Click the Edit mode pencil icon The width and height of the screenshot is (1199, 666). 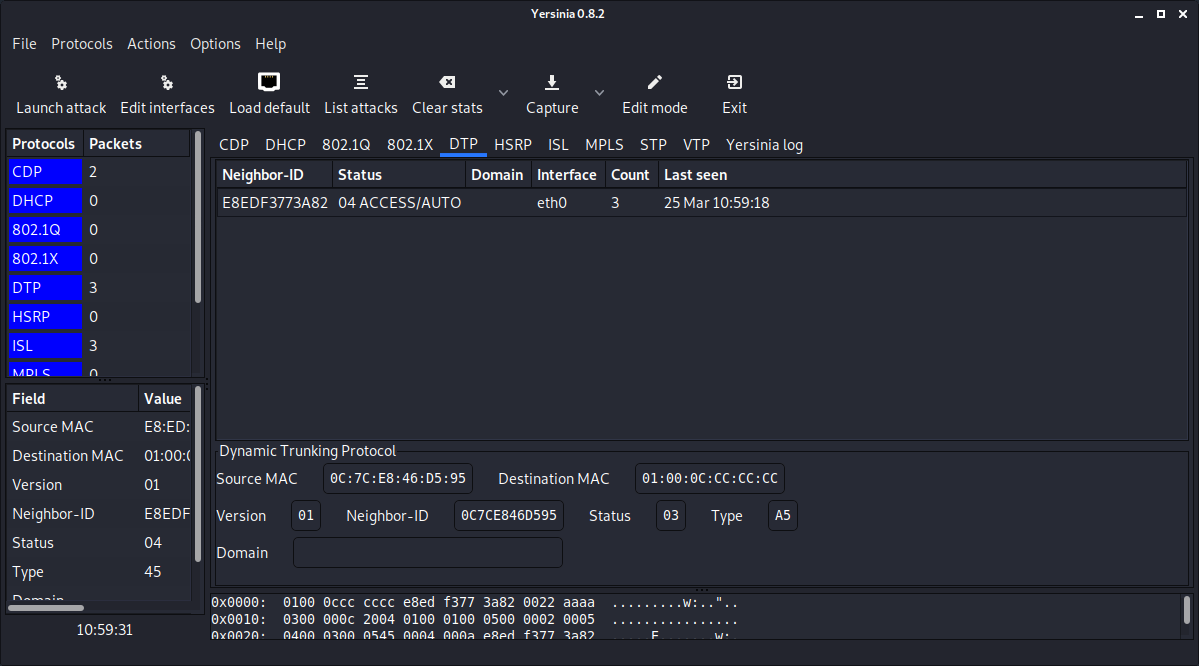click(x=655, y=82)
